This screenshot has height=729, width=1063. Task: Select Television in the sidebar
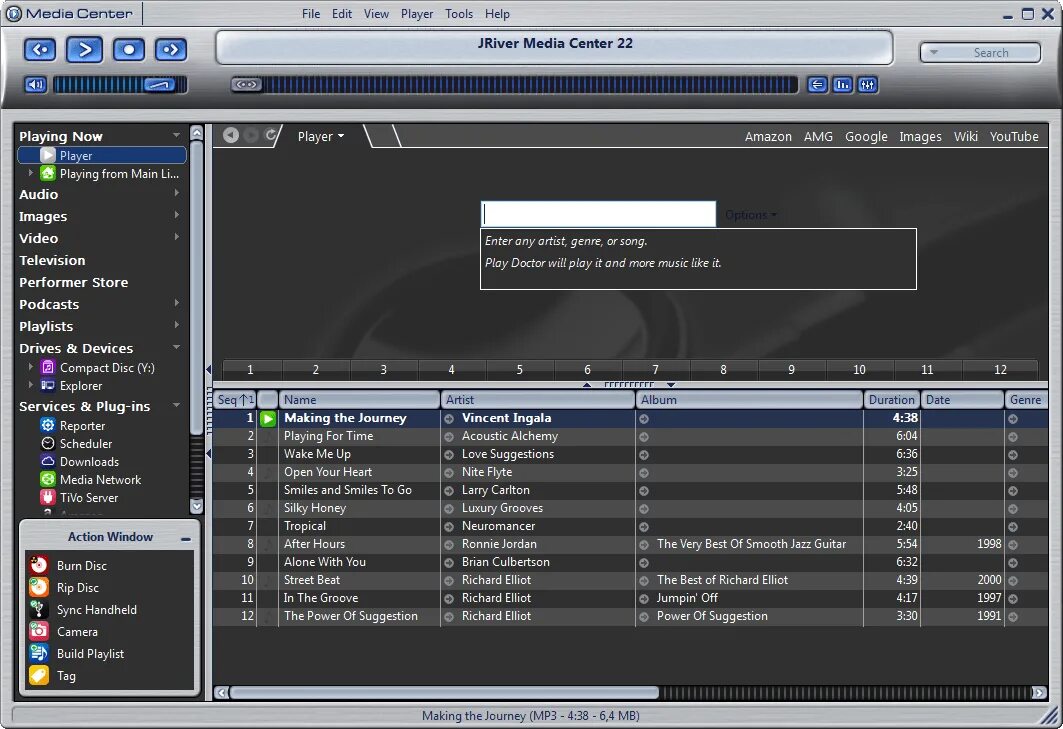(52, 260)
